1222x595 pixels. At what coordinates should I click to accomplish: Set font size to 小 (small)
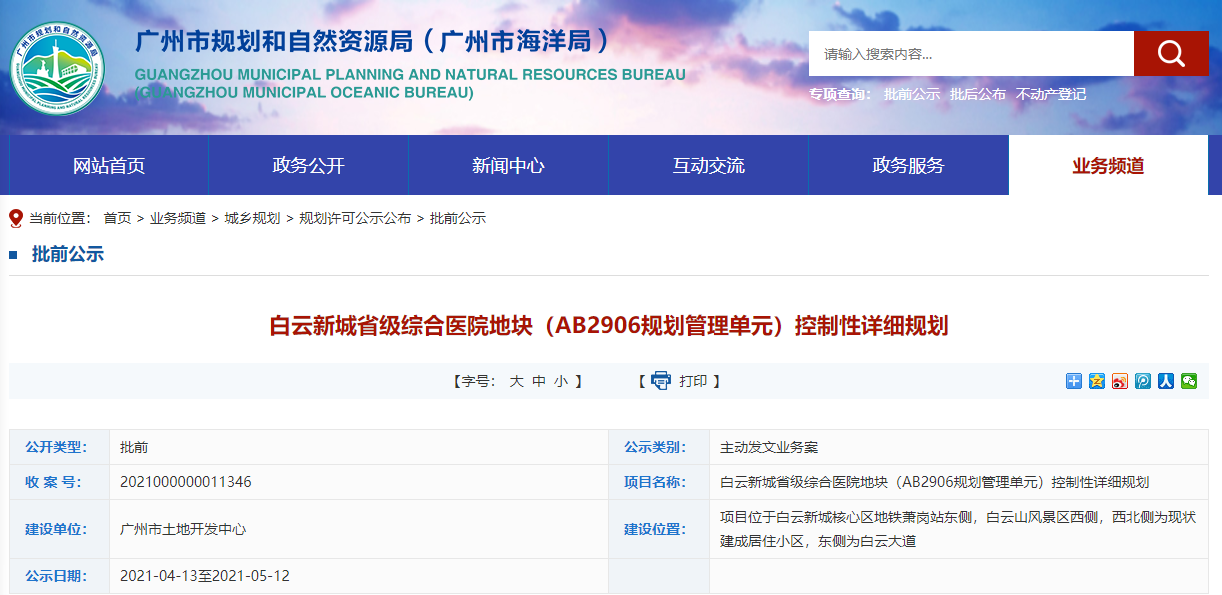(x=561, y=381)
